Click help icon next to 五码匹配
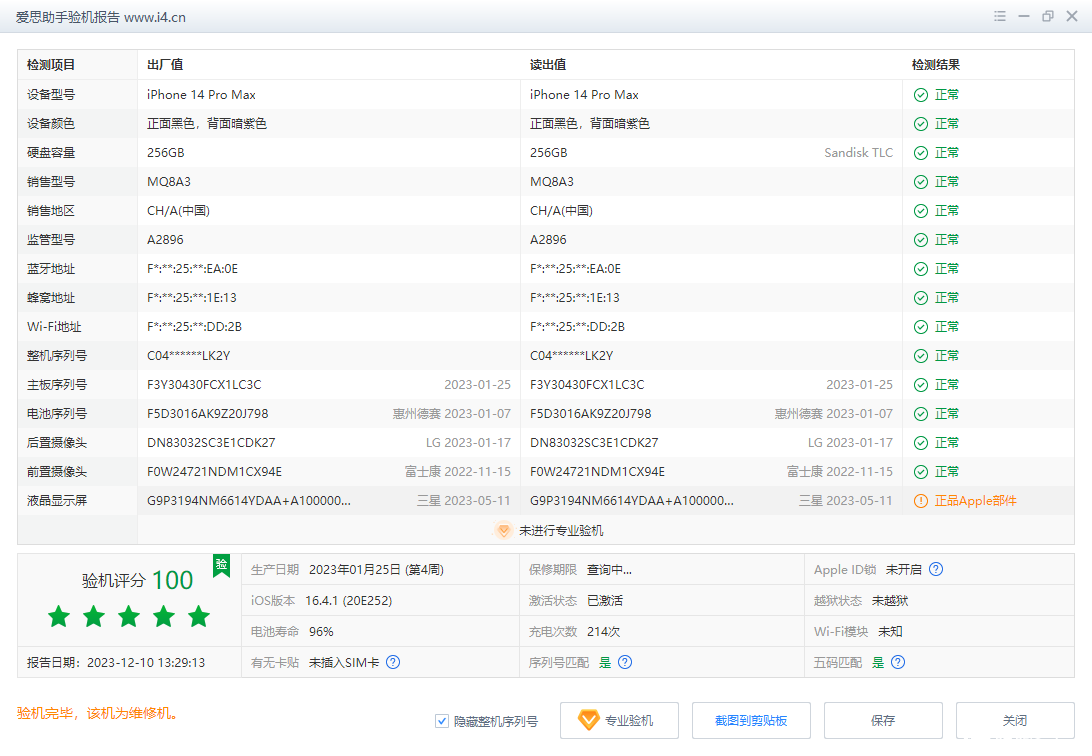The height and width of the screenshot is (756, 1092). pyautogui.click(x=898, y=662)
